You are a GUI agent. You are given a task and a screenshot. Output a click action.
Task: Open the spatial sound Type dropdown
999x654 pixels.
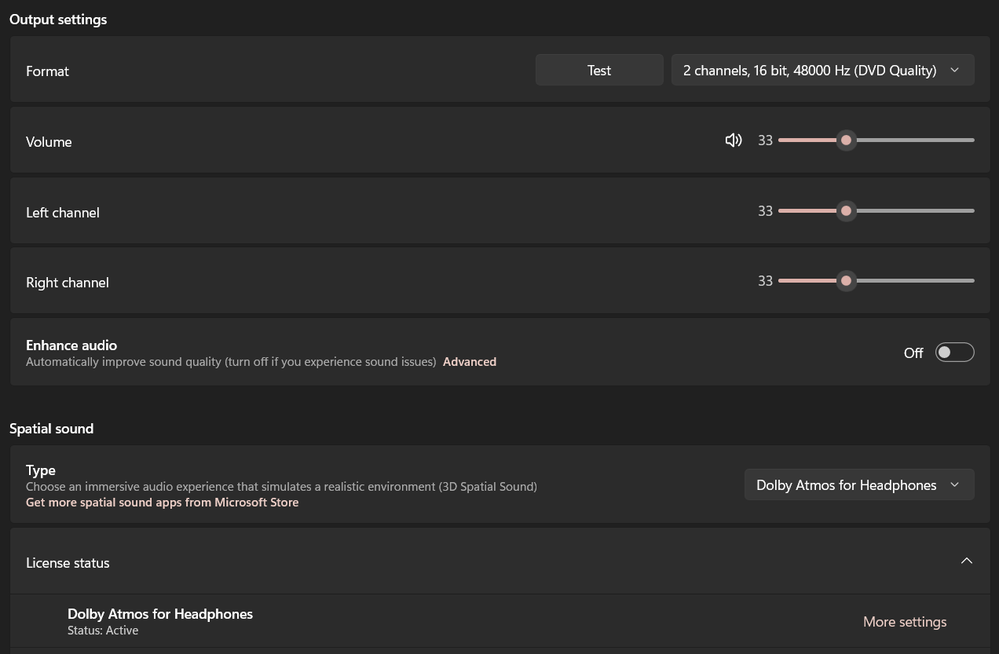click(858, 485)
